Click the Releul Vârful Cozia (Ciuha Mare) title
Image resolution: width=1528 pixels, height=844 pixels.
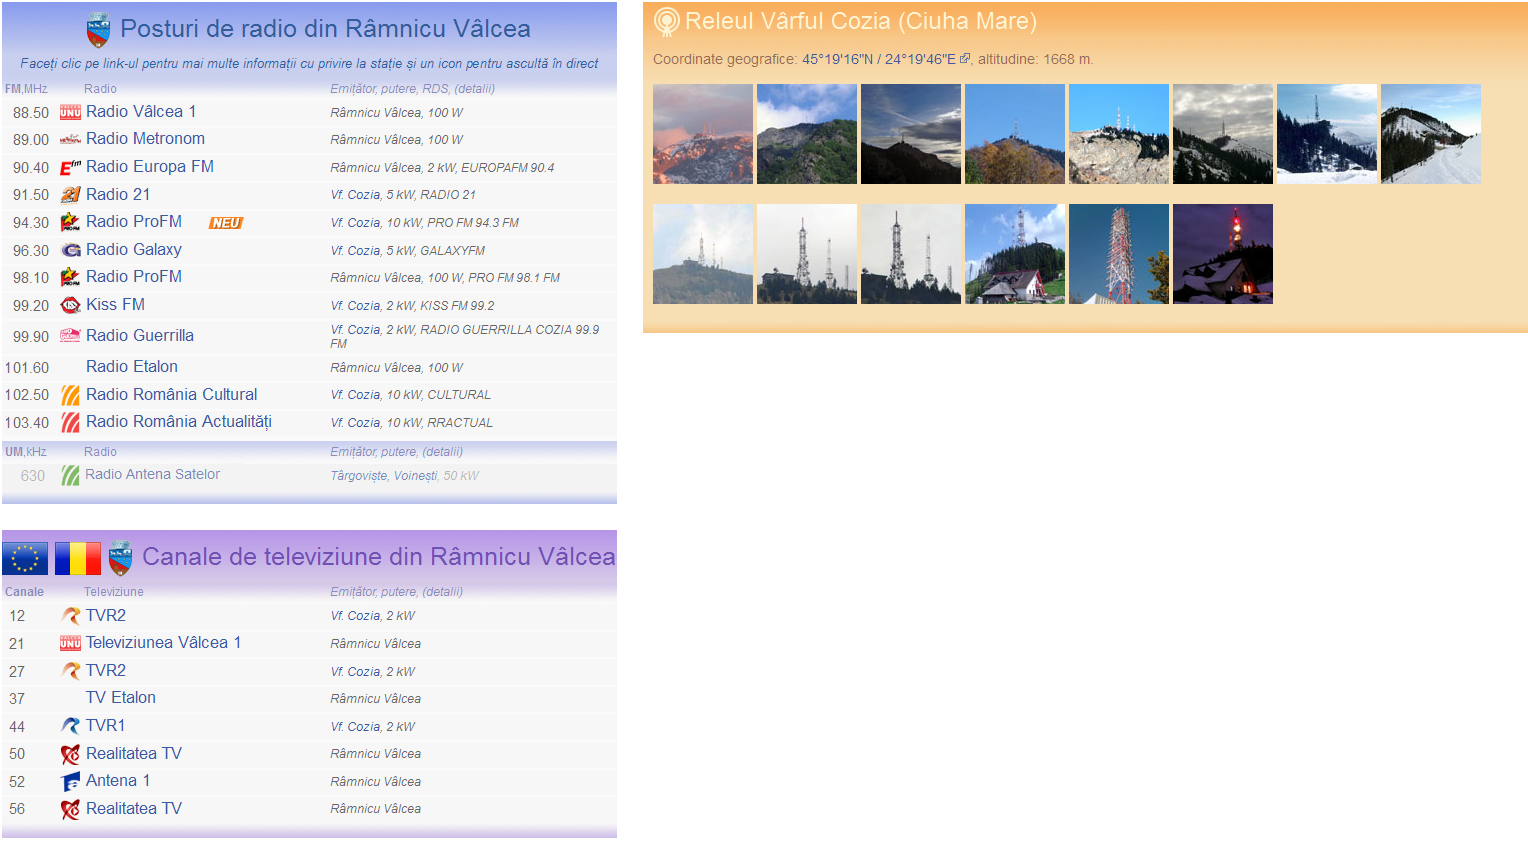(x=861, y=21)
